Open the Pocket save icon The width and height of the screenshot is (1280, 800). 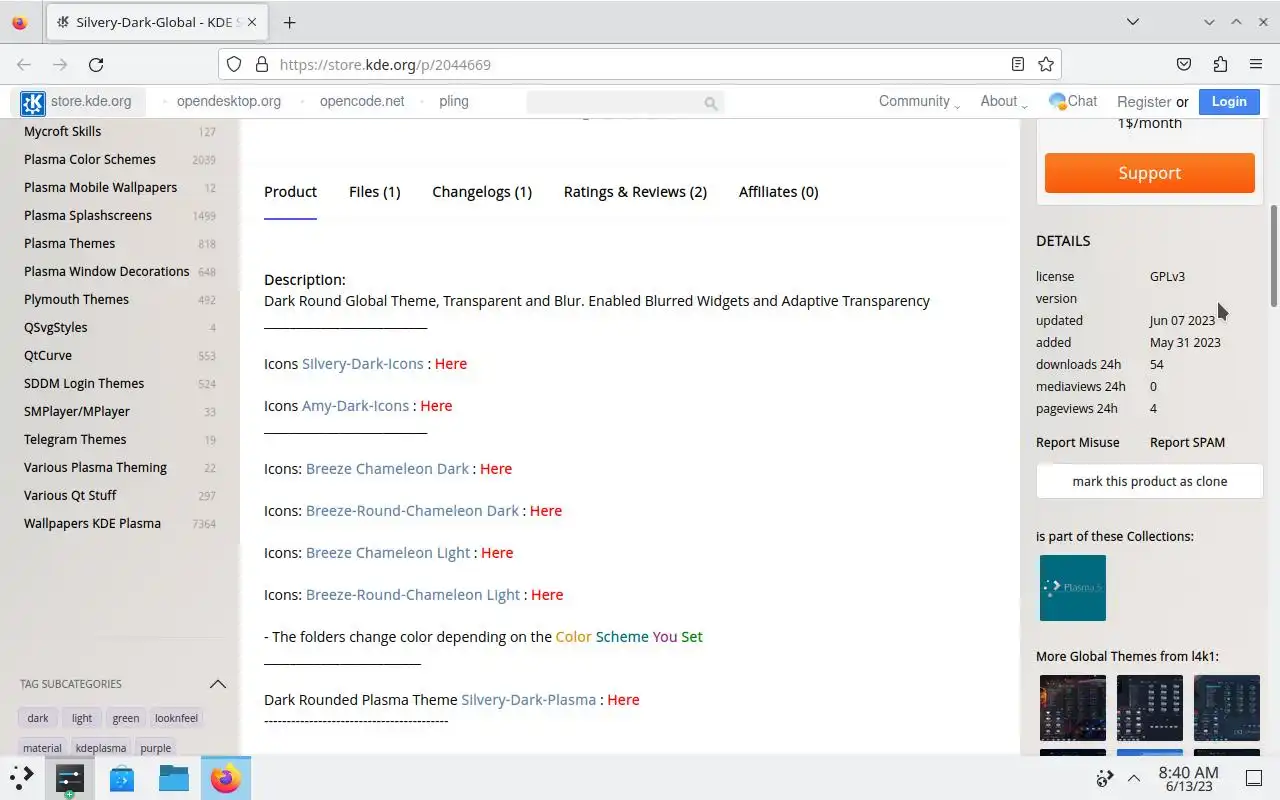click(1184, 64)
